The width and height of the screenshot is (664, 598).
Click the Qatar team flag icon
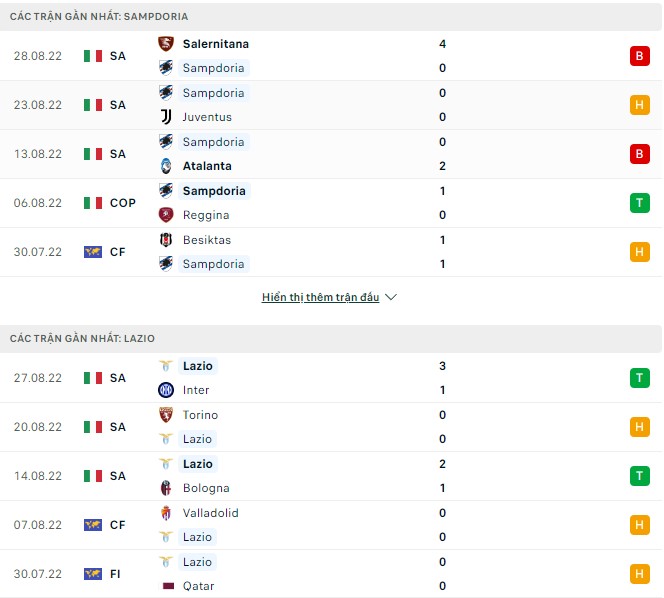point(166,586)
